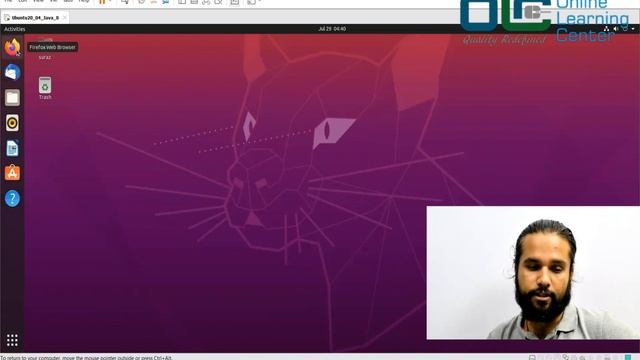Image resolution: width=640 pixels, height=360 pixels.
Task: Show Applications grid
Action: pos(12,340)
